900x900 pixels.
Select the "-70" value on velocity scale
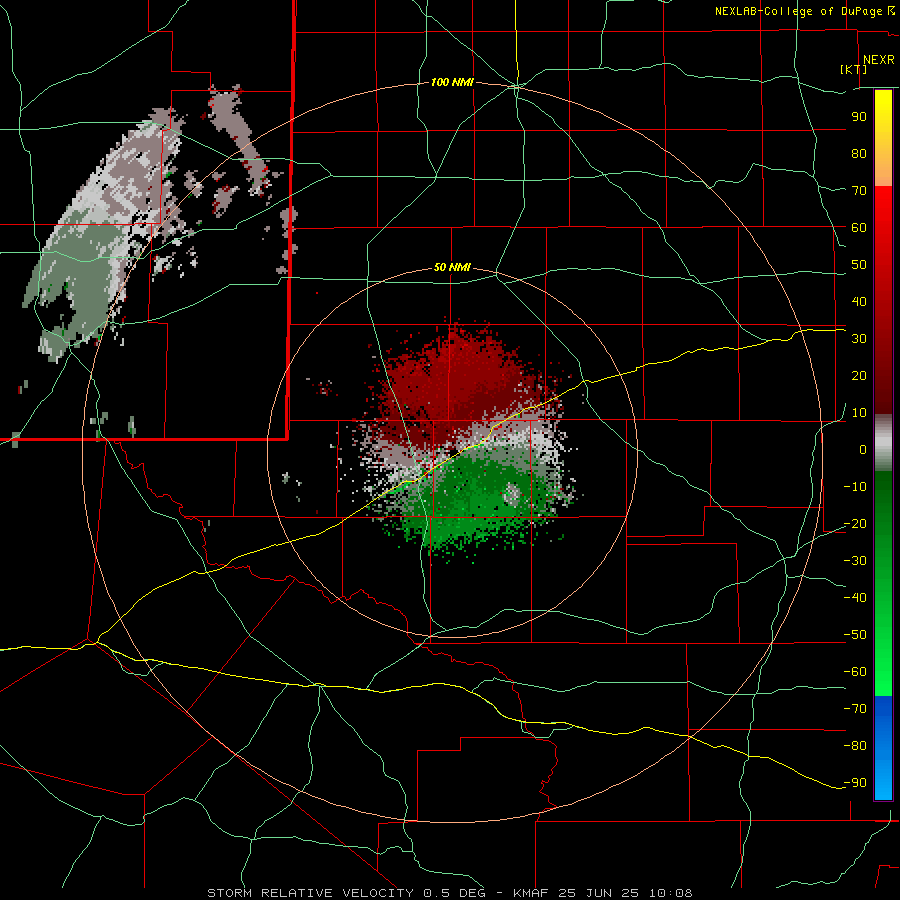pyautogui.click(x=855, y=709)
